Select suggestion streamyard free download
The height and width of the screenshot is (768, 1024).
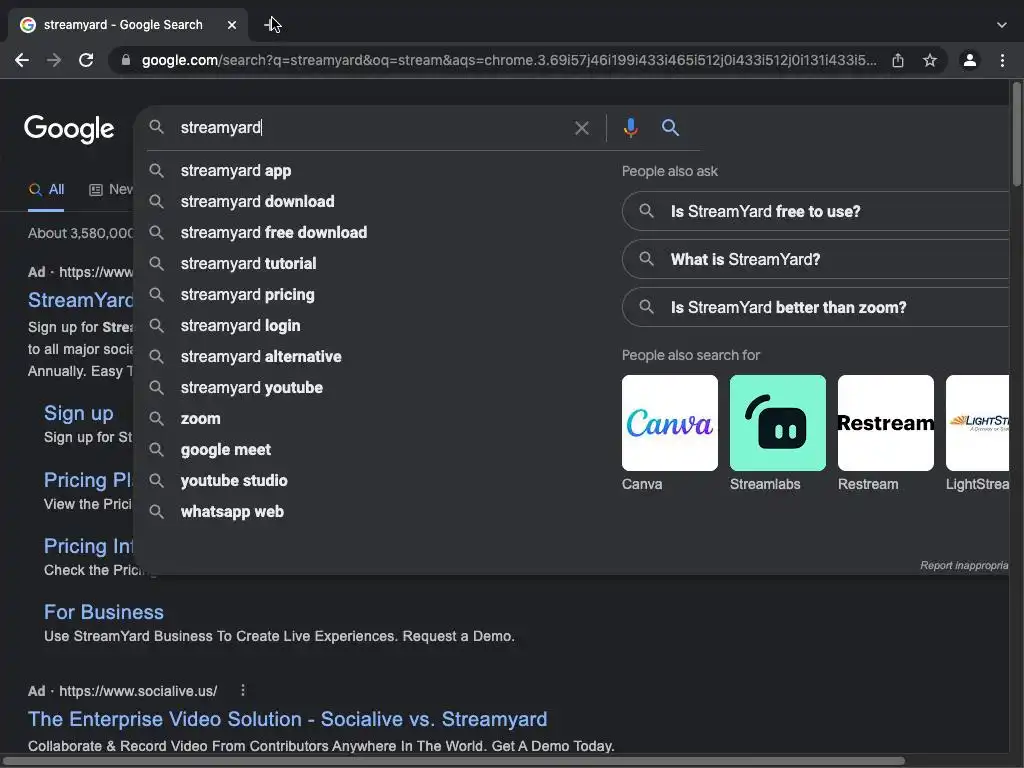tap(274, 232)
